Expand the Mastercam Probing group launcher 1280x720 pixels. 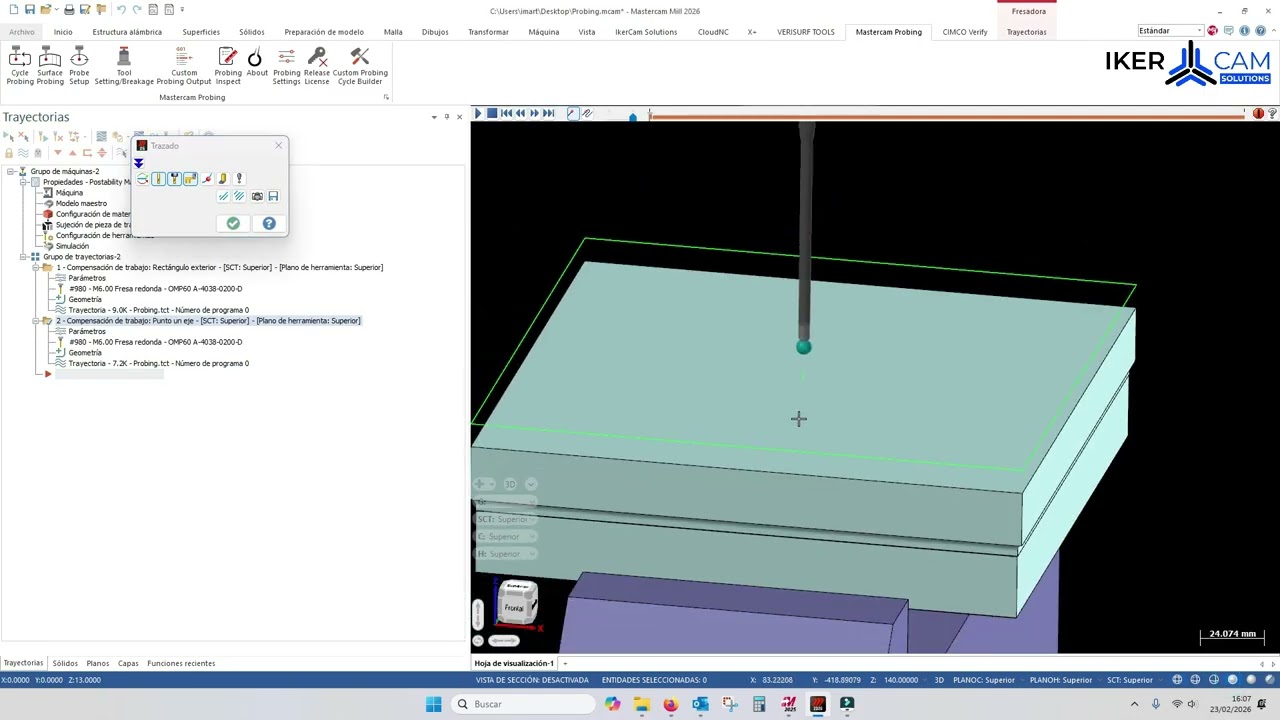[x=386, y=97]
